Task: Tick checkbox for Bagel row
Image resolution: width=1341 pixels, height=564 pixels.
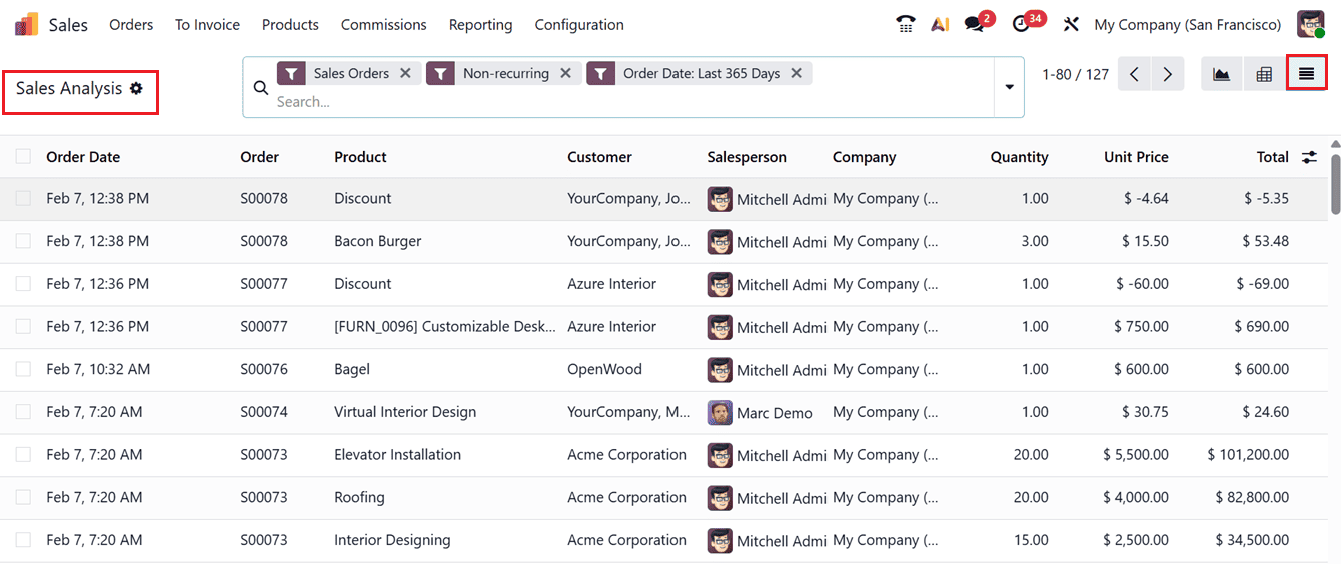Action: pyautogui.click(x=23, y=369)
